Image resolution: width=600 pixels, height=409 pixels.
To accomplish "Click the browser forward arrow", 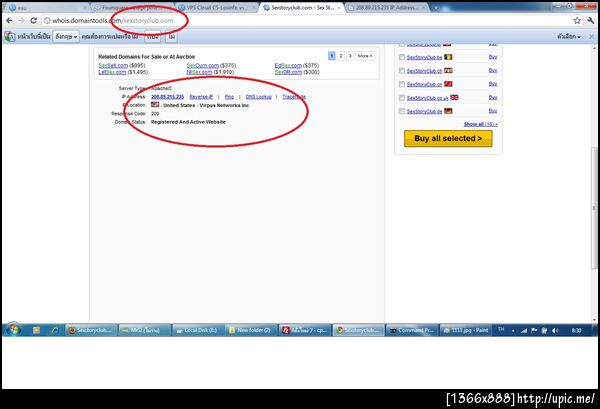I will click(x=21, y=21).
